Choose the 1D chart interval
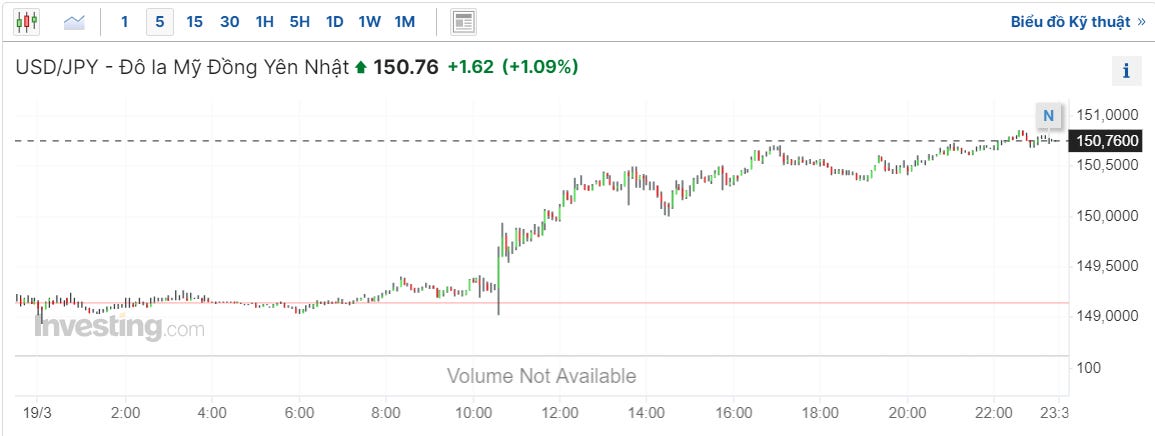1155x436 pixels. [x=334, y=21]
